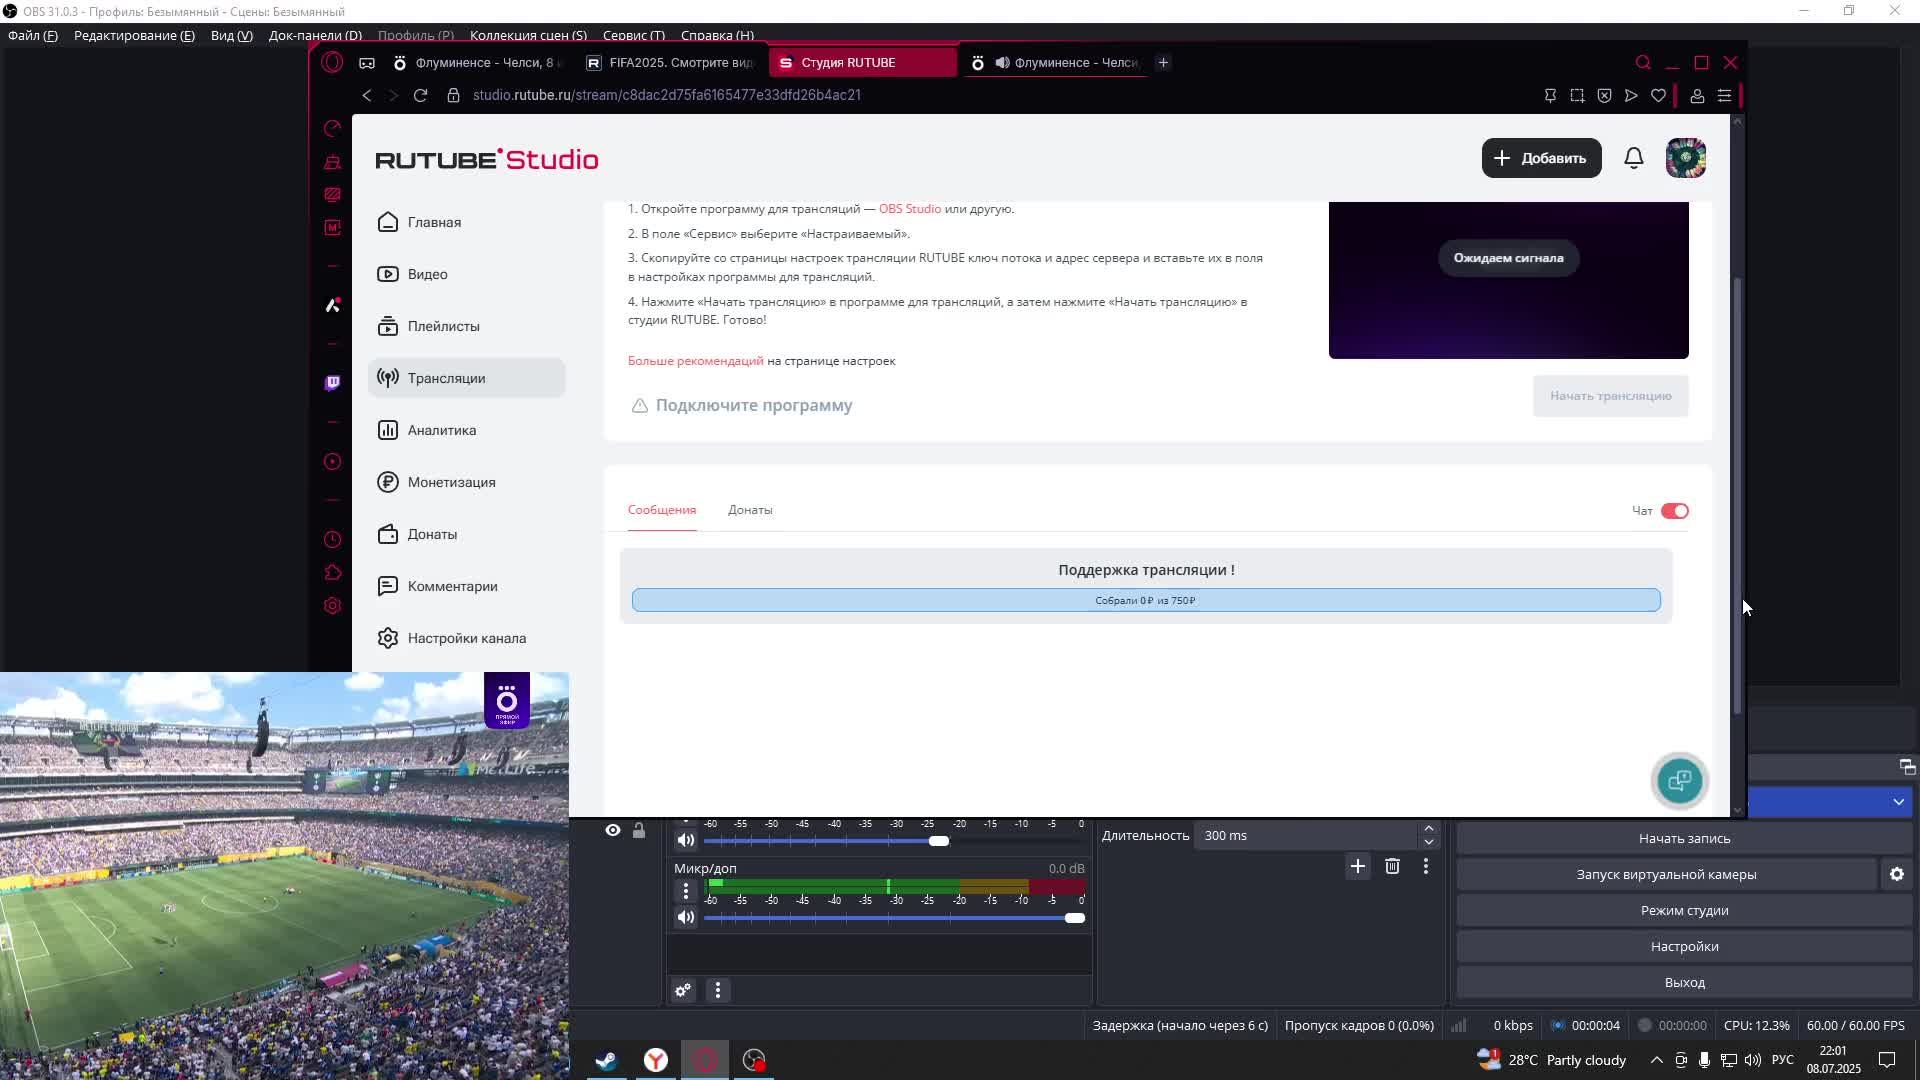Open Настройки канала sidebar item

467,638
